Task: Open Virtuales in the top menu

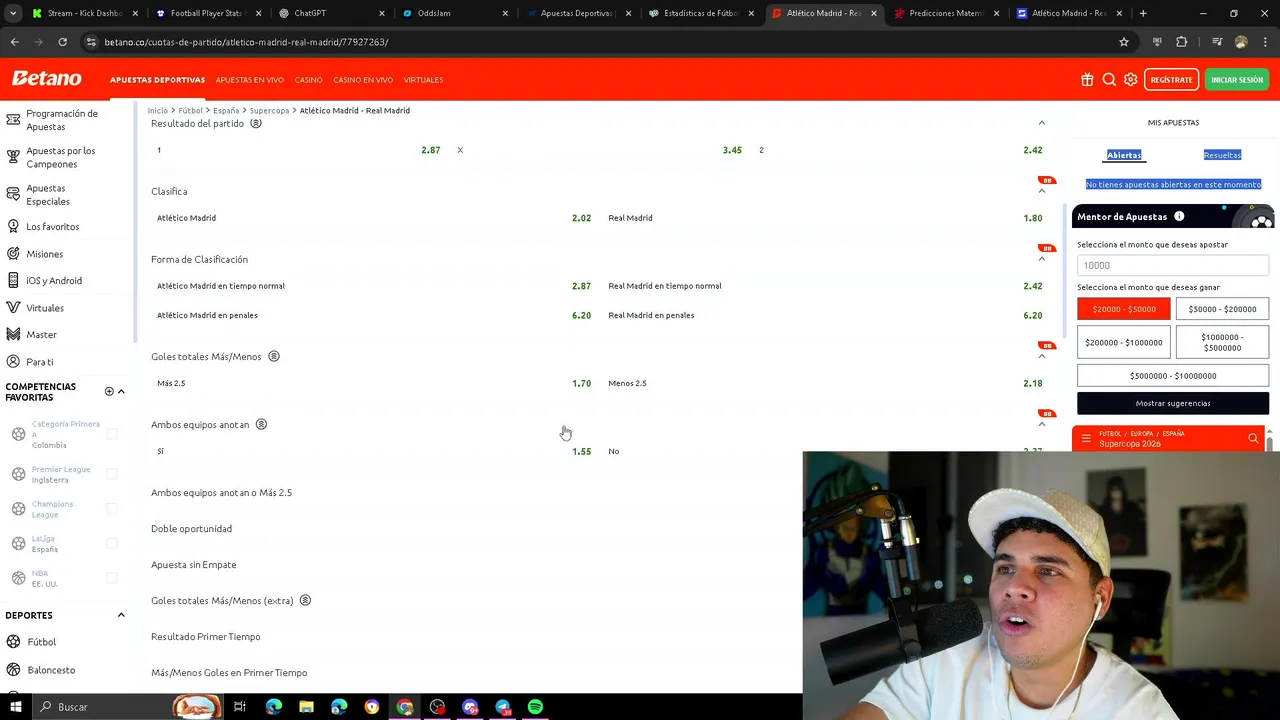Action: 423,80
